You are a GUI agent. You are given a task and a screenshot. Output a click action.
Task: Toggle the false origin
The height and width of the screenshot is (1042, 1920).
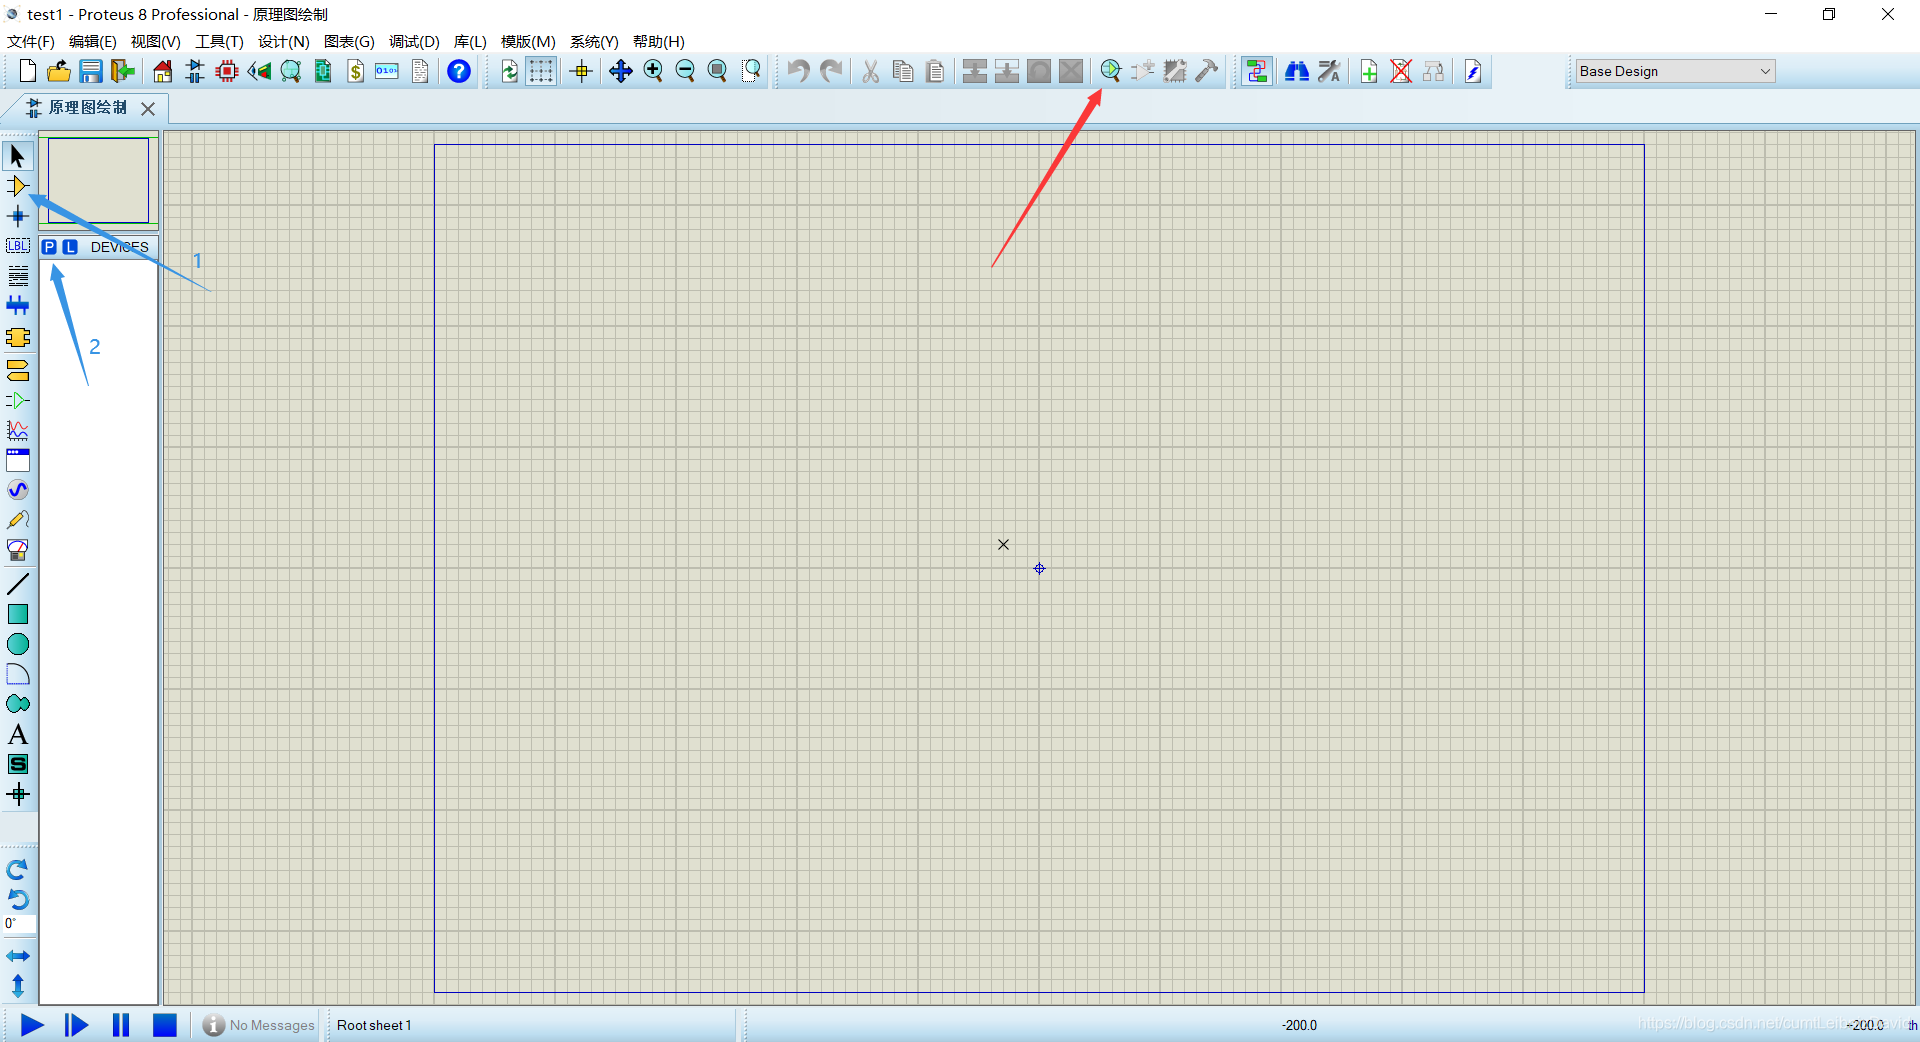tap(581, 71)
